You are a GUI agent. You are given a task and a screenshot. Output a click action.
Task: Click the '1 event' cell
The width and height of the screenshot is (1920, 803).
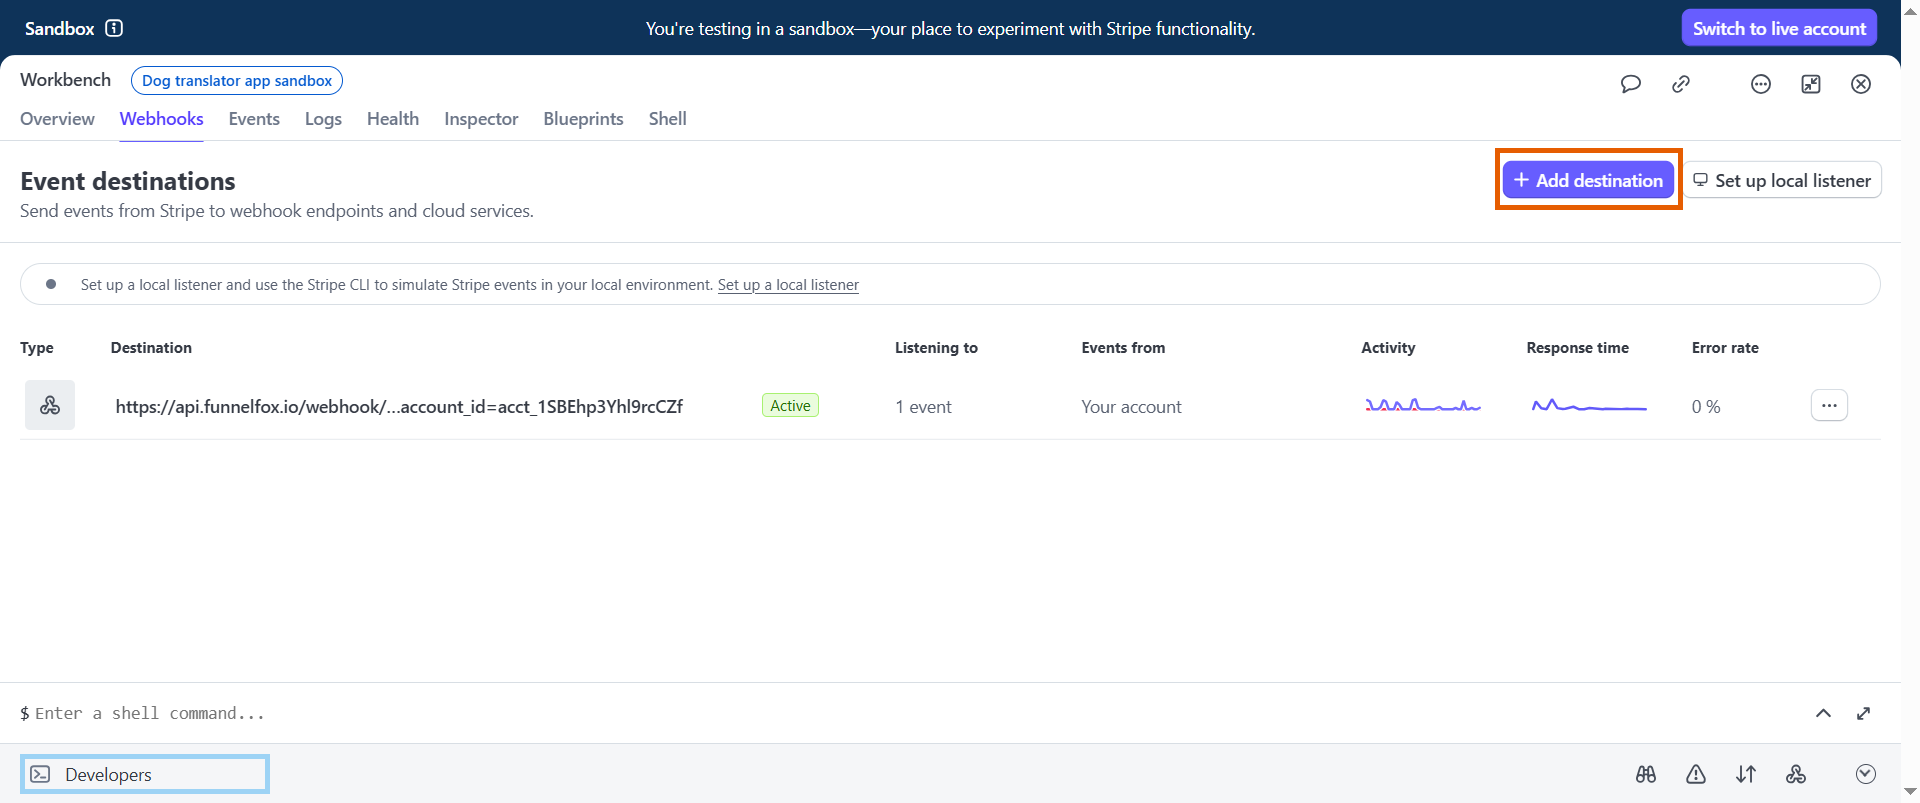click(923, 407)
